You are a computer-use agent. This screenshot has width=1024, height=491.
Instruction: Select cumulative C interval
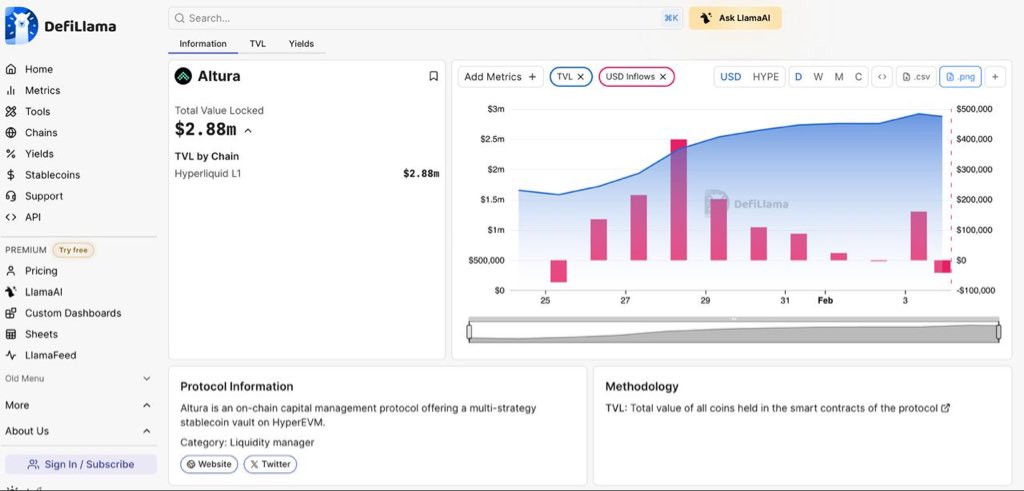pyautogui.click(x=858, y=76)
